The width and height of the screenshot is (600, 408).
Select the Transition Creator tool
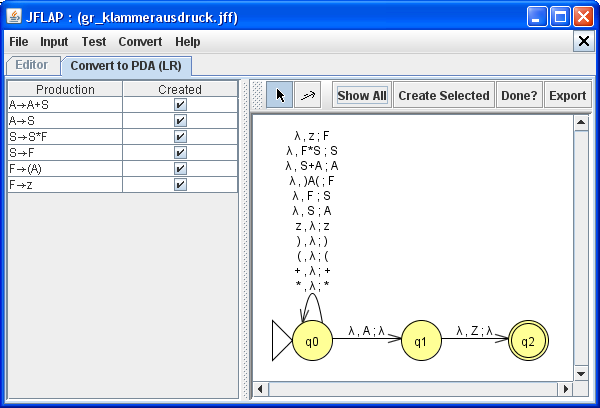(308, 95)
